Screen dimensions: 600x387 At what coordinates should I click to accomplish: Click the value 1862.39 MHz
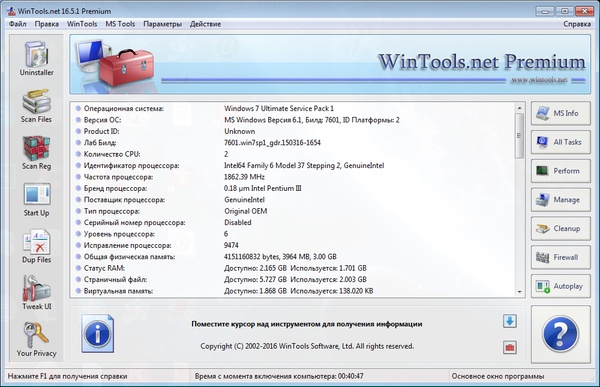click(244, 177)
